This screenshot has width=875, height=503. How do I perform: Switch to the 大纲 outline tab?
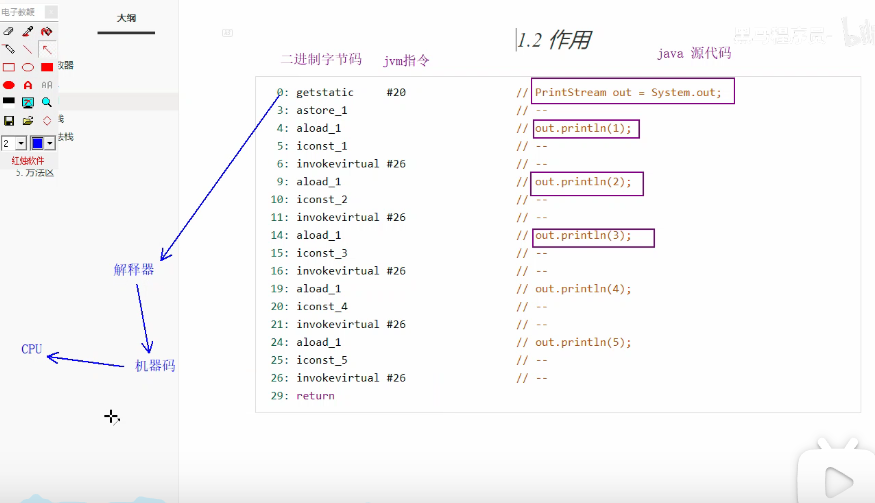(x=126, y=18)
